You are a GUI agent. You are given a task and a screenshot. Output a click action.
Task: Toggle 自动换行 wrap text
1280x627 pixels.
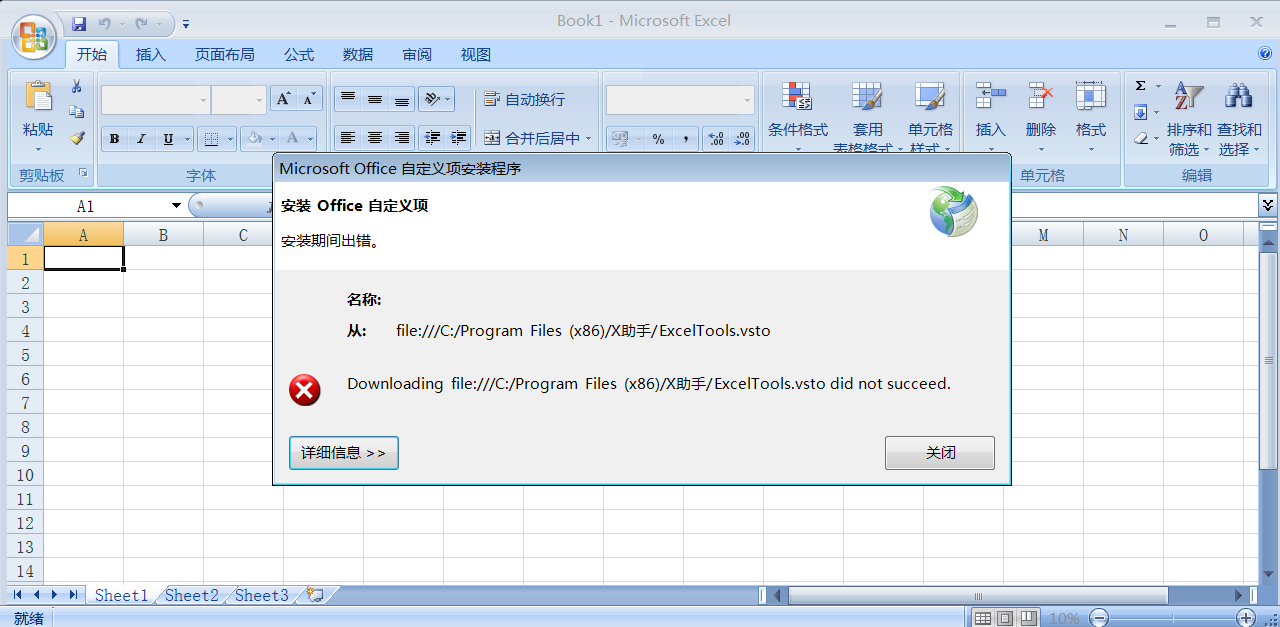click(x=525, y=99)
